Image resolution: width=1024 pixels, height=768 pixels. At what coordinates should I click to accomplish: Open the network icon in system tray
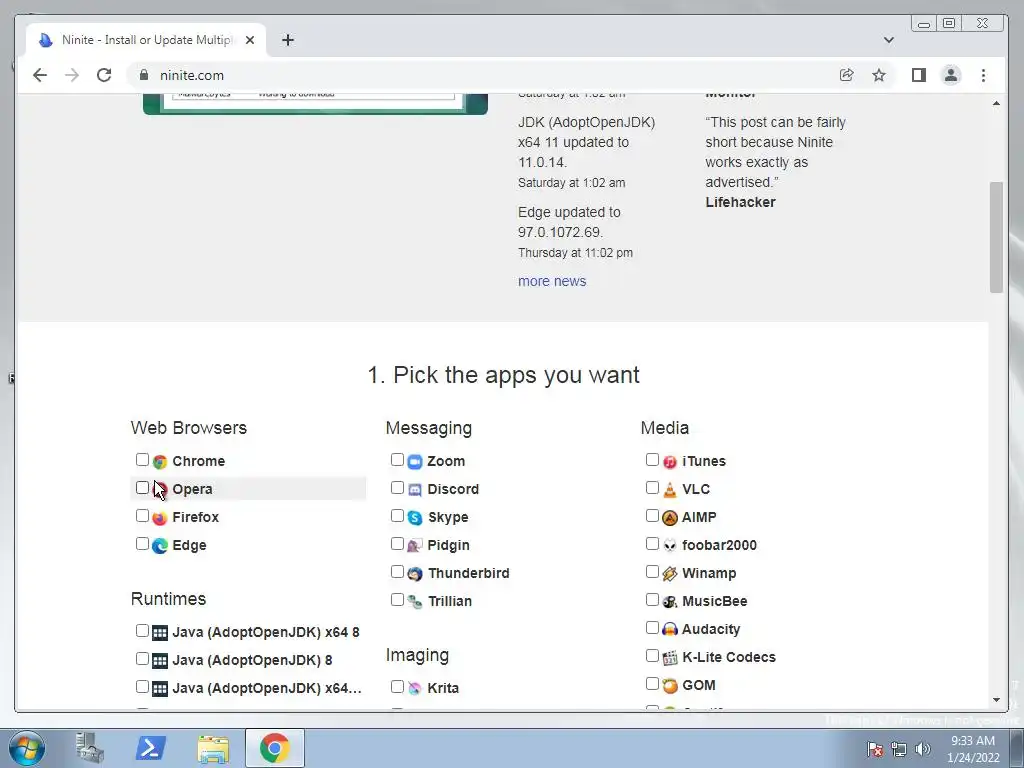[899, 749]
